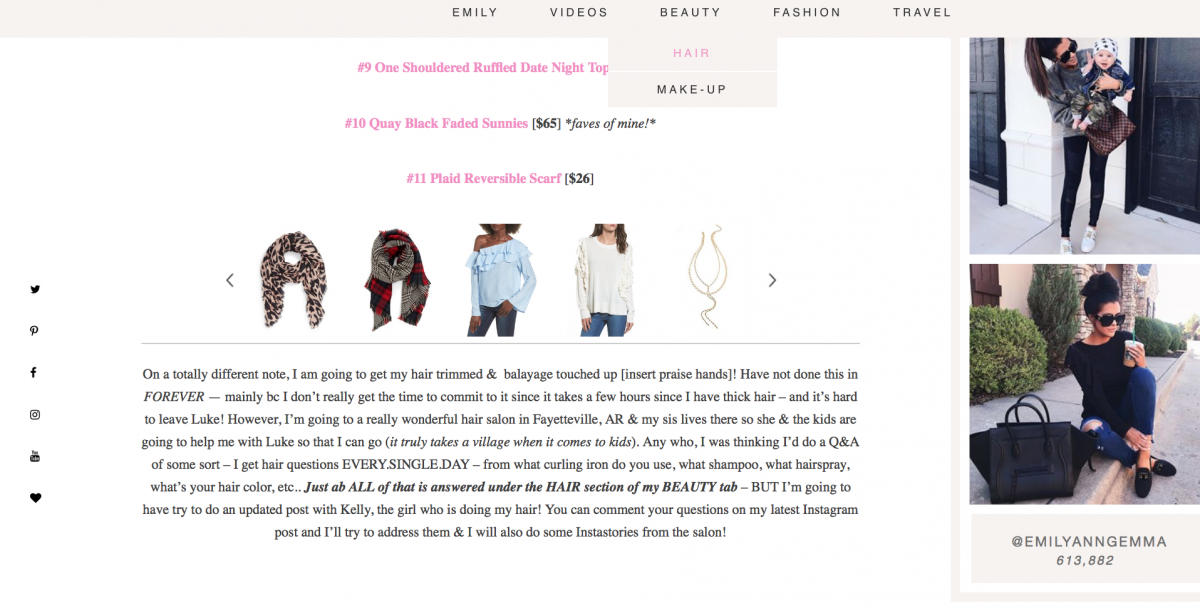Open the BEAUTY menu
The height and width of the screenshot is (608, 1200).
pos(690,13)
